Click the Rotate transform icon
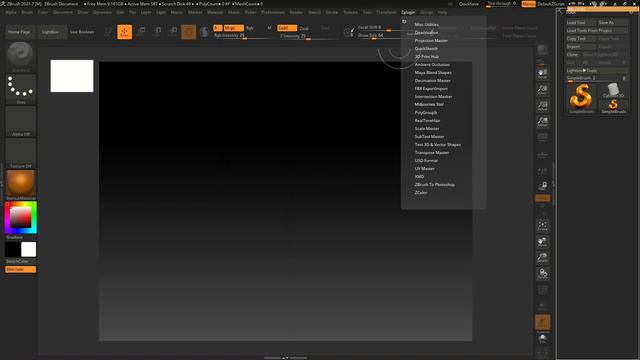 point(173,32)
